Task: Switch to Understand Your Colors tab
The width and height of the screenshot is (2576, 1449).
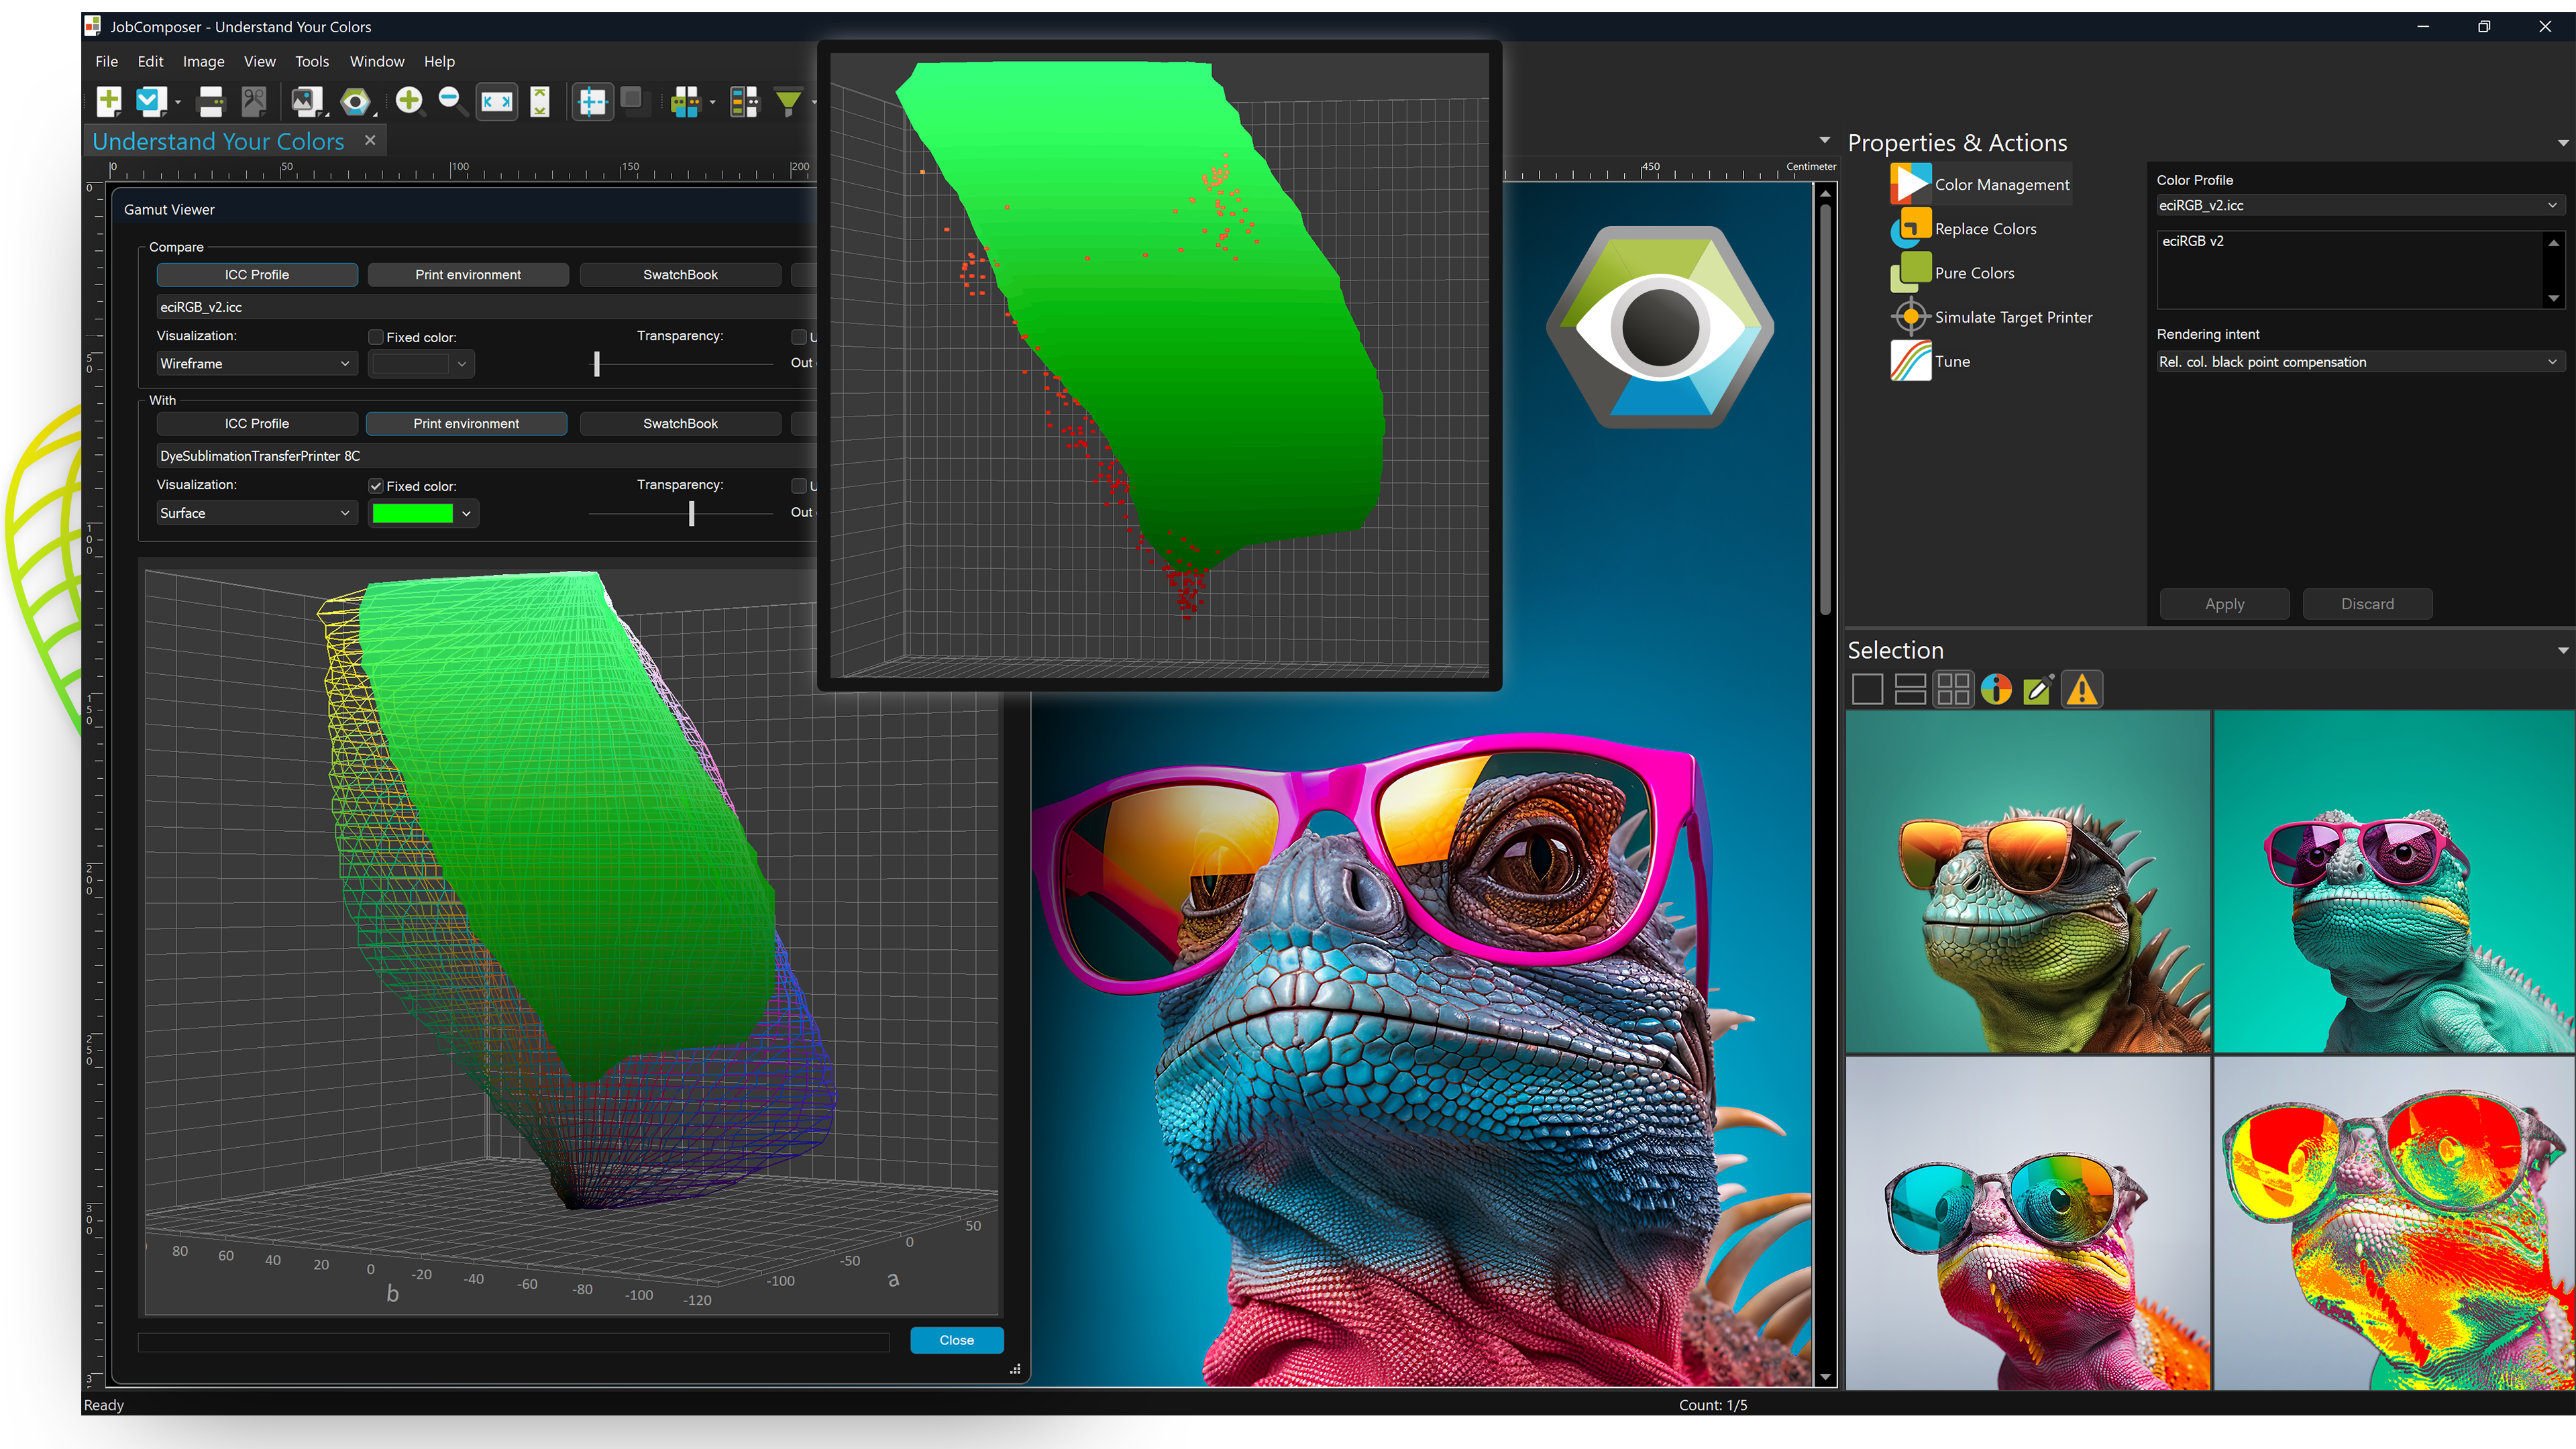Action: pyautogui.click(x=218, y=142)
